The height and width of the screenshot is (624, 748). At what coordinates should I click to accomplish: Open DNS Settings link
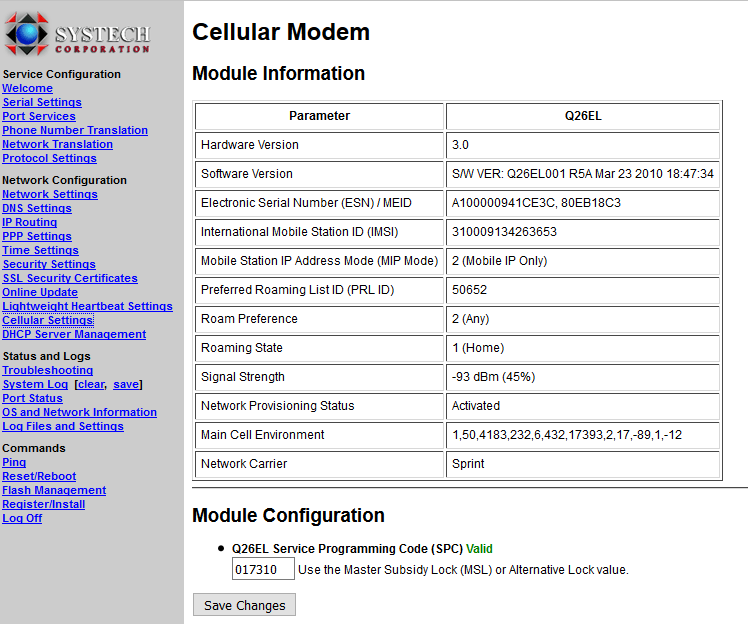(x=37, y=208)
